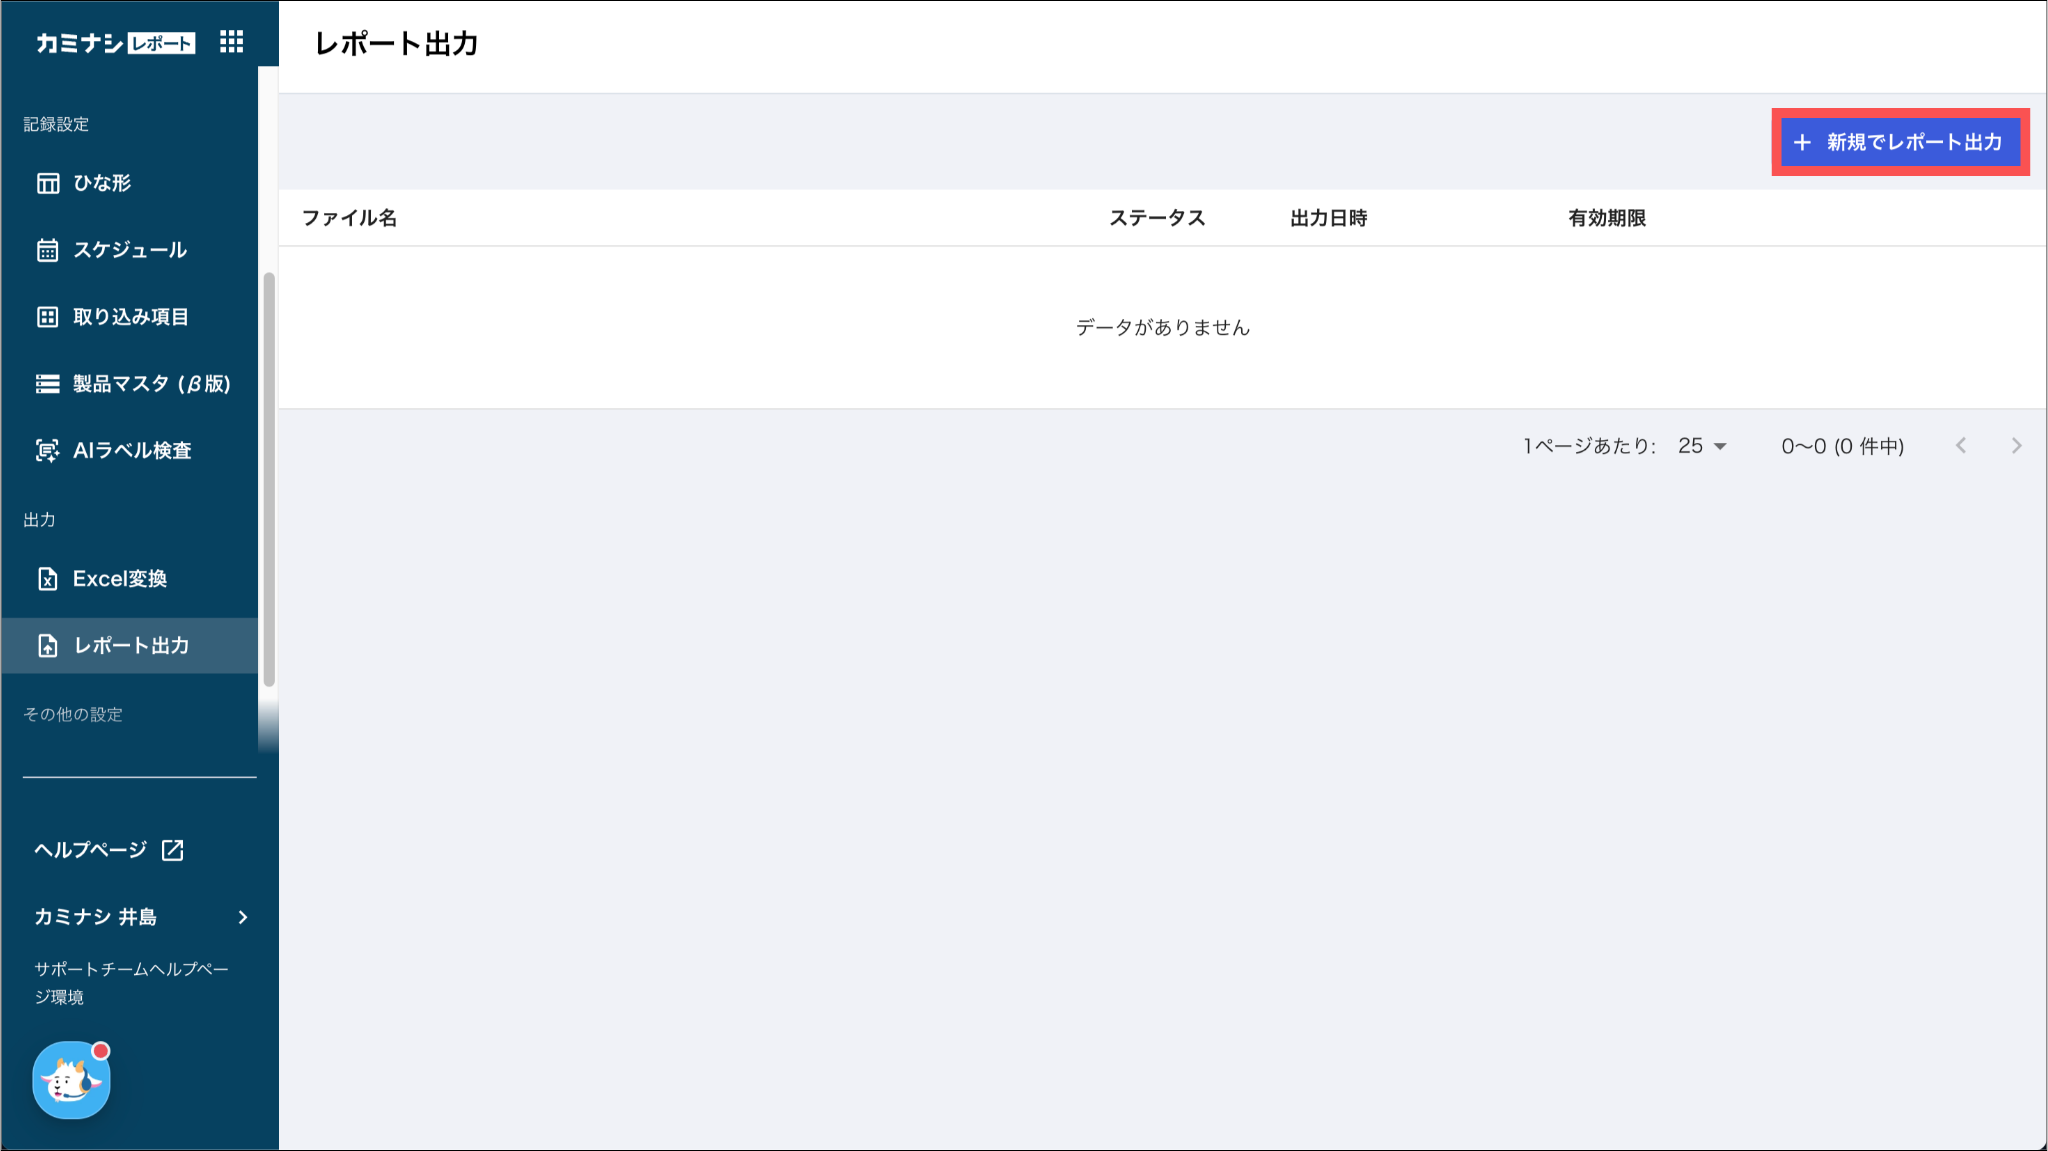The image size is (2048, 1151).
Task: Click the 製品マスタ list icon
Action: [48, 384]
